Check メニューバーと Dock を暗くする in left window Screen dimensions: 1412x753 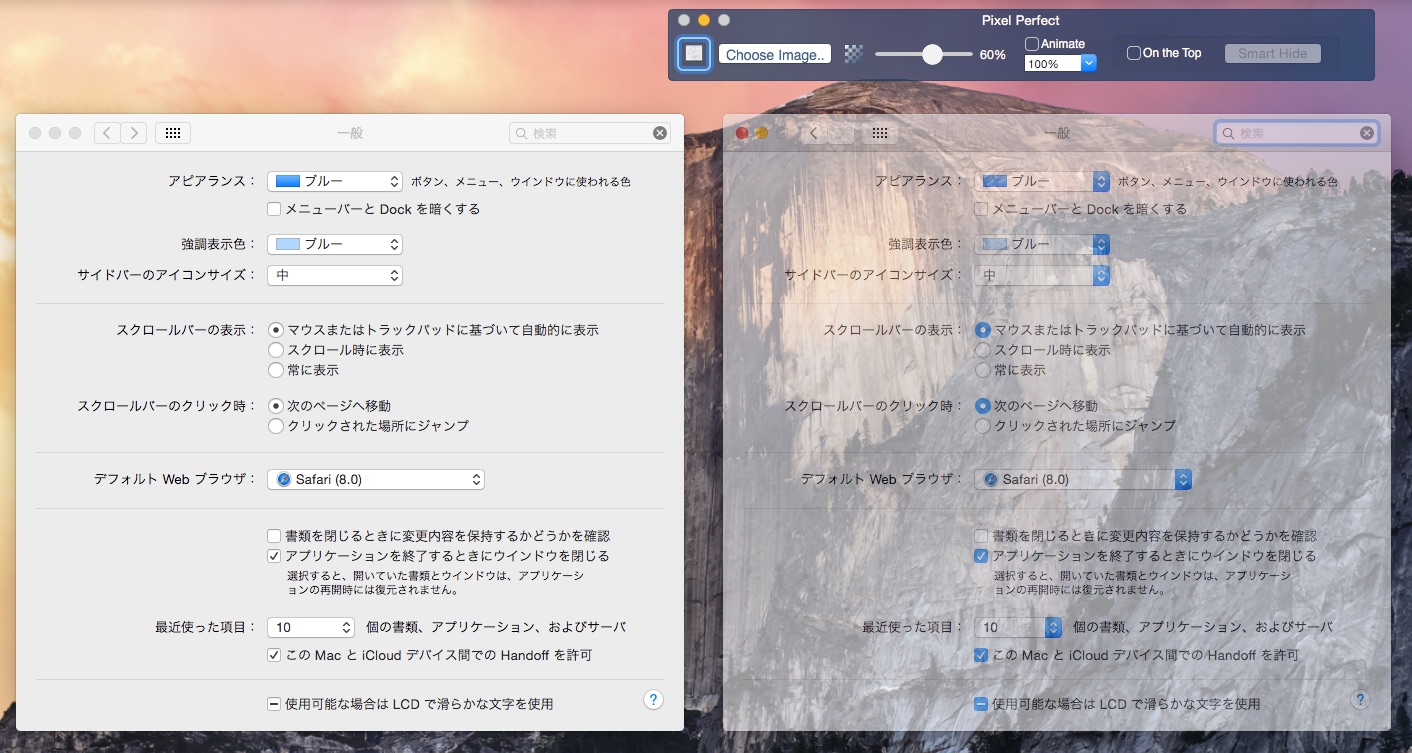[x=274, y=209]
